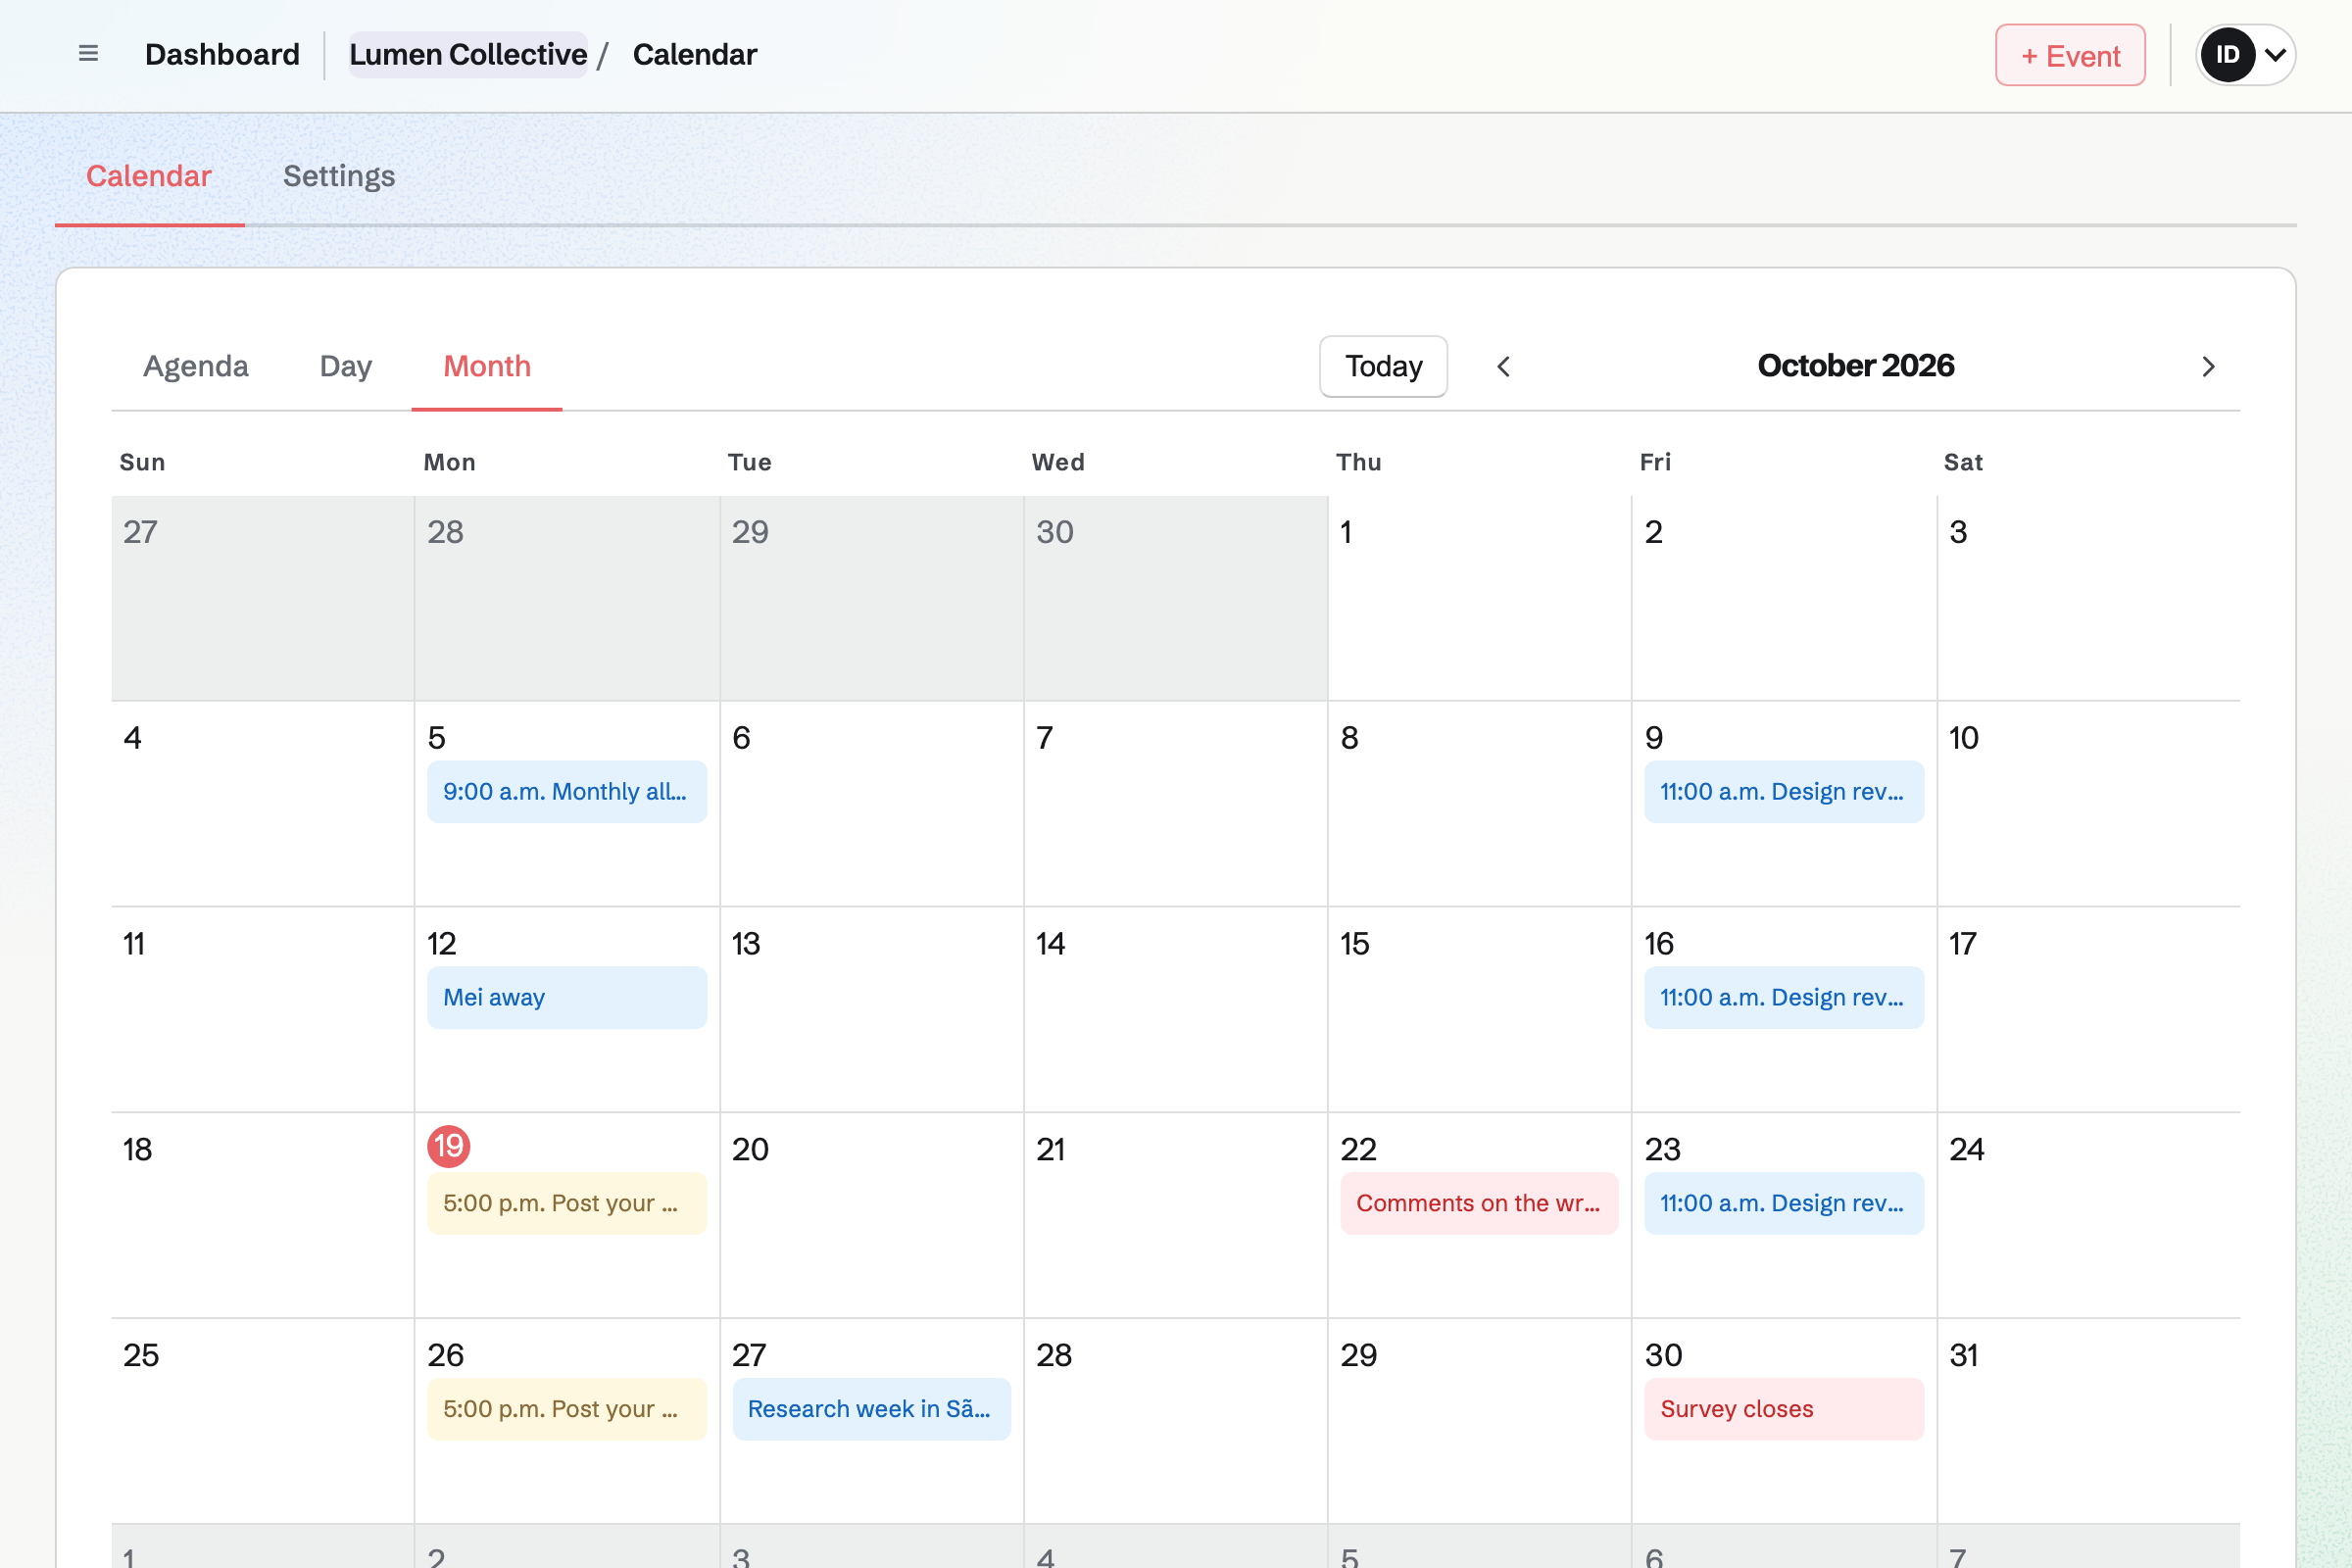2352x1568 pixels.
Task: Open Design review event on October 9
Action: (1784, 791)
